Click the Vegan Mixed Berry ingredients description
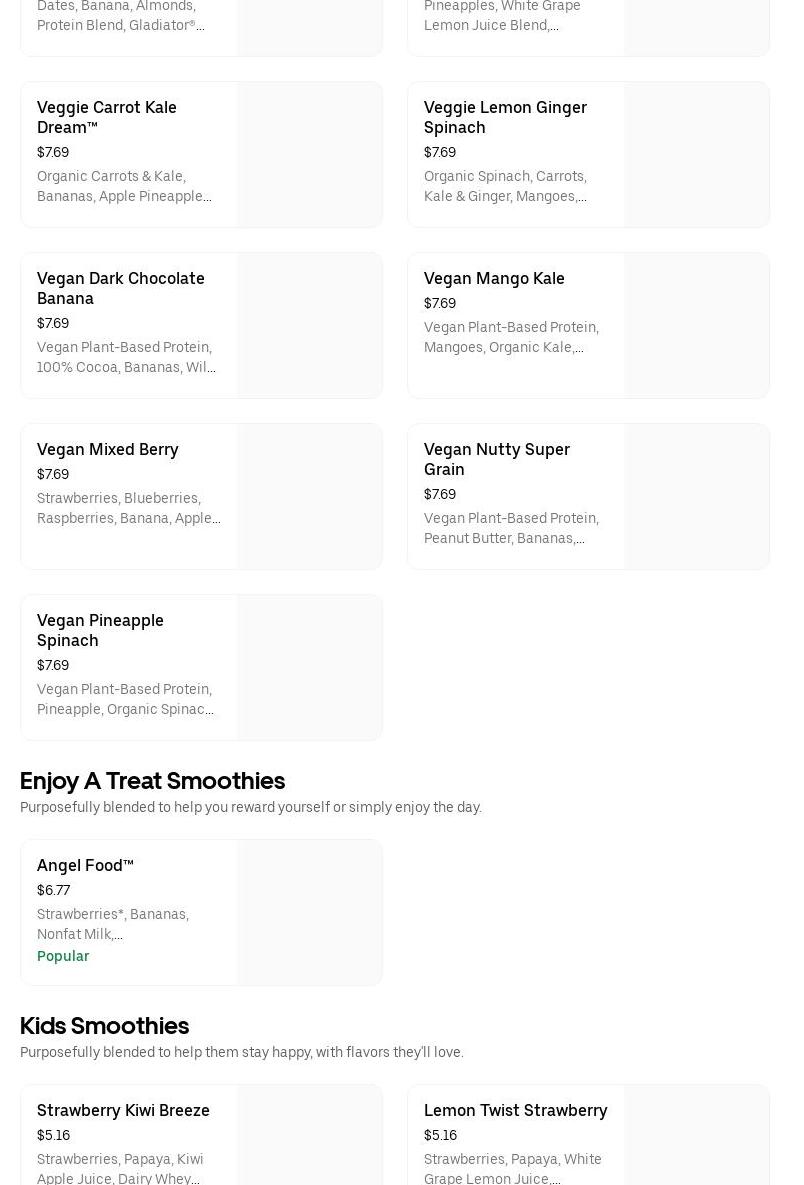This screenshot has height=1185, width=804. tap(128, 508)
